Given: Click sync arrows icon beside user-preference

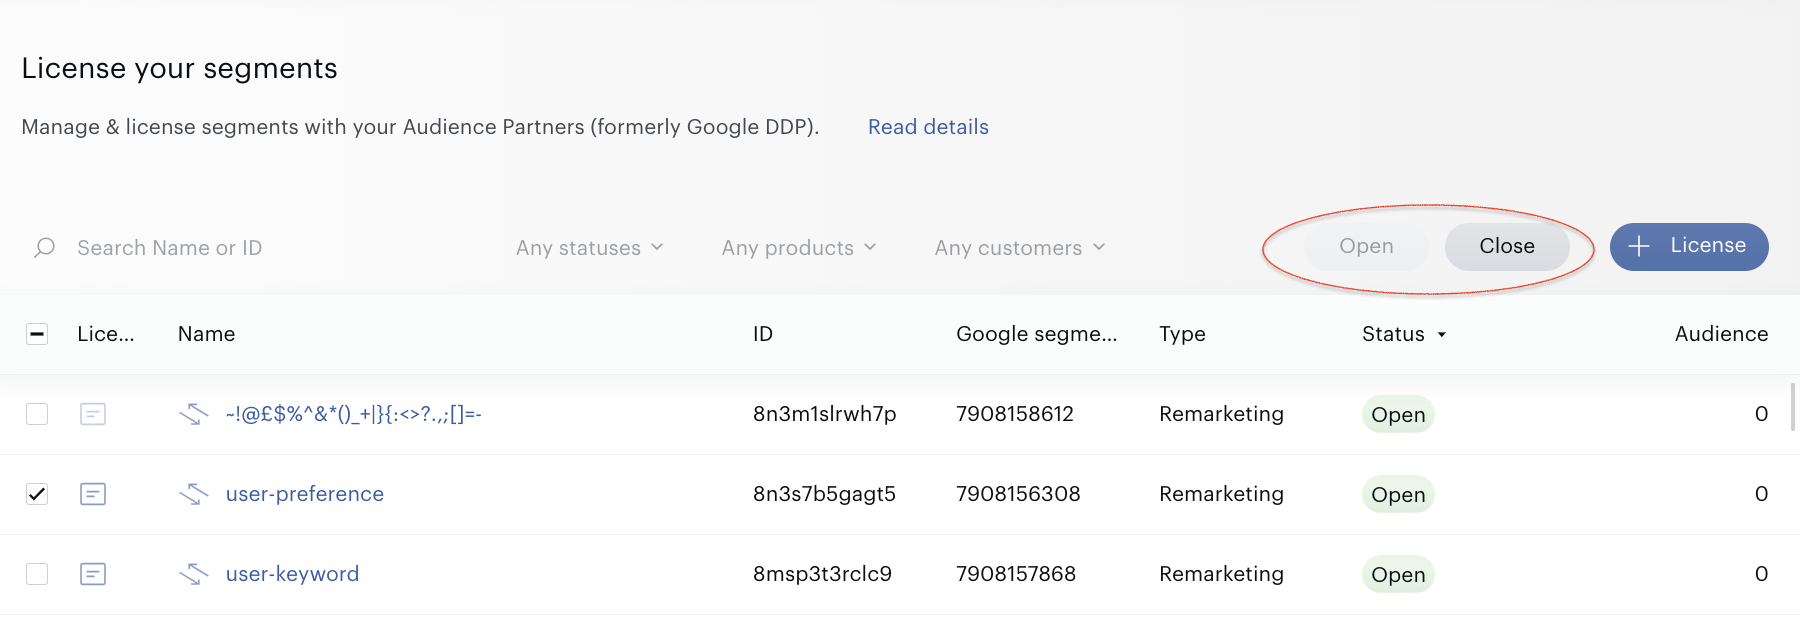Looking at the screenshot, I should coord(193,494).
